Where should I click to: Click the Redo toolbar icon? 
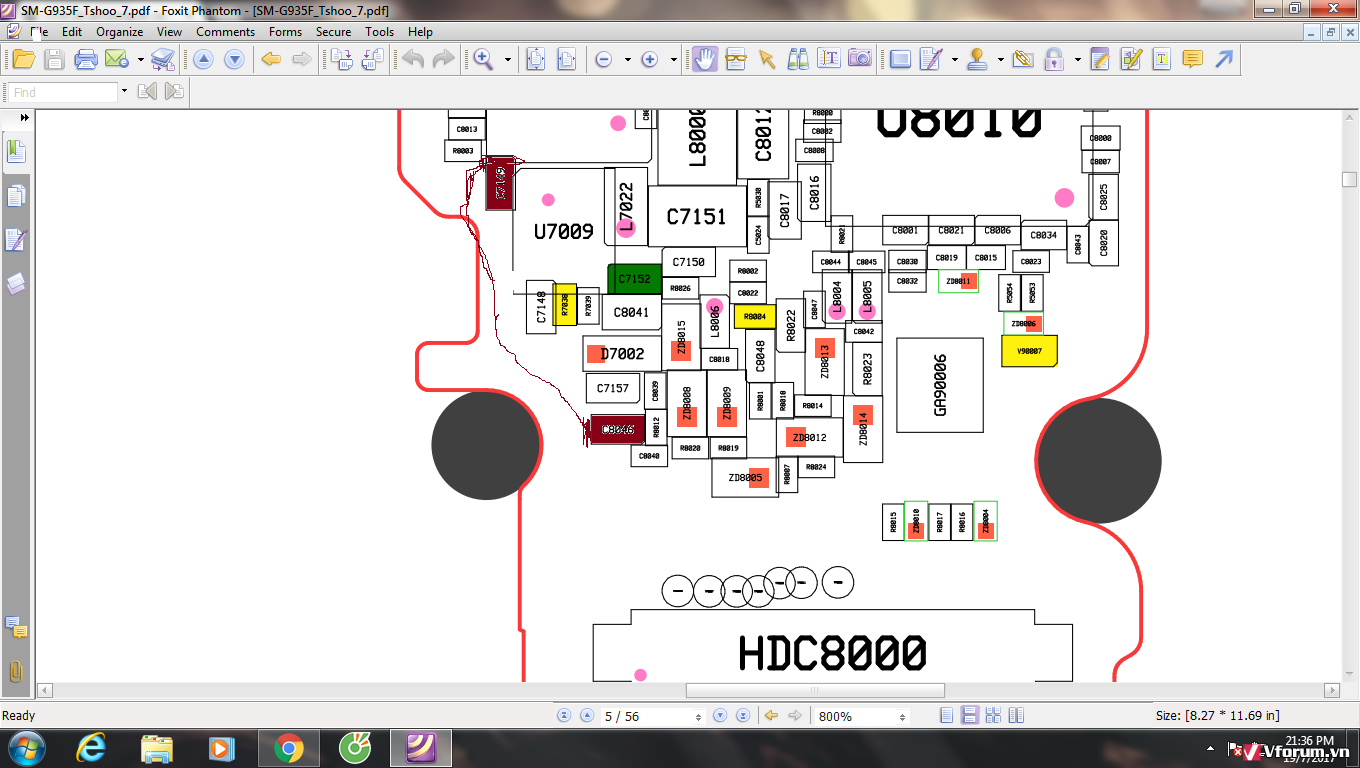tap(443, 60)
